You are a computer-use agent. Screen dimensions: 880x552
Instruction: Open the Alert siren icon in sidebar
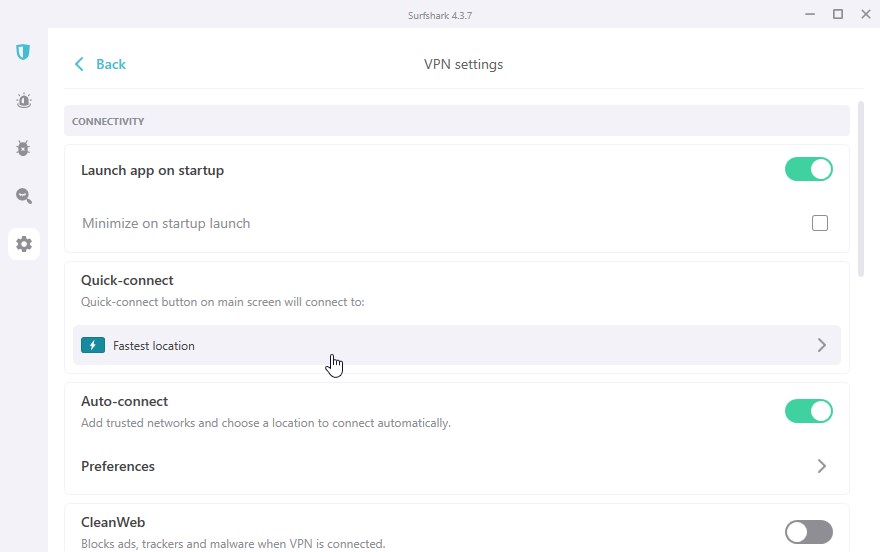[x=24, y=100]
